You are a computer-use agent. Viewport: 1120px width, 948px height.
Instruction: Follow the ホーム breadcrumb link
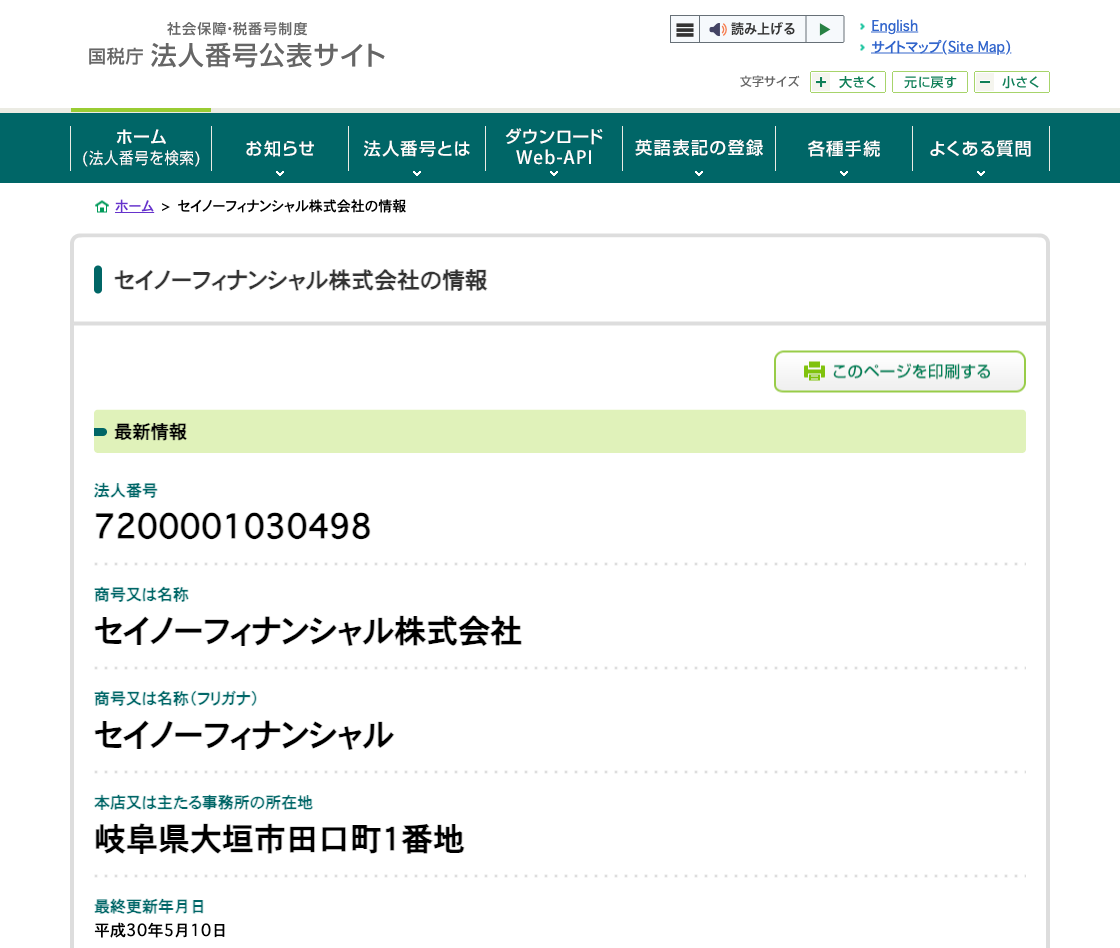tap(134, 206)
